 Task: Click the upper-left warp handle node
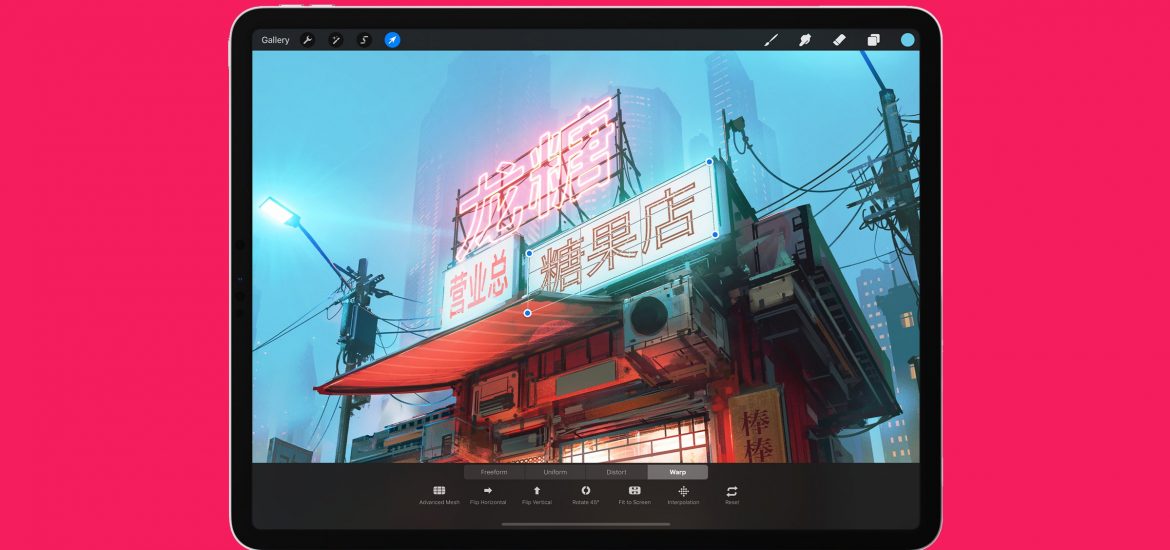click(x=529, y=253)
